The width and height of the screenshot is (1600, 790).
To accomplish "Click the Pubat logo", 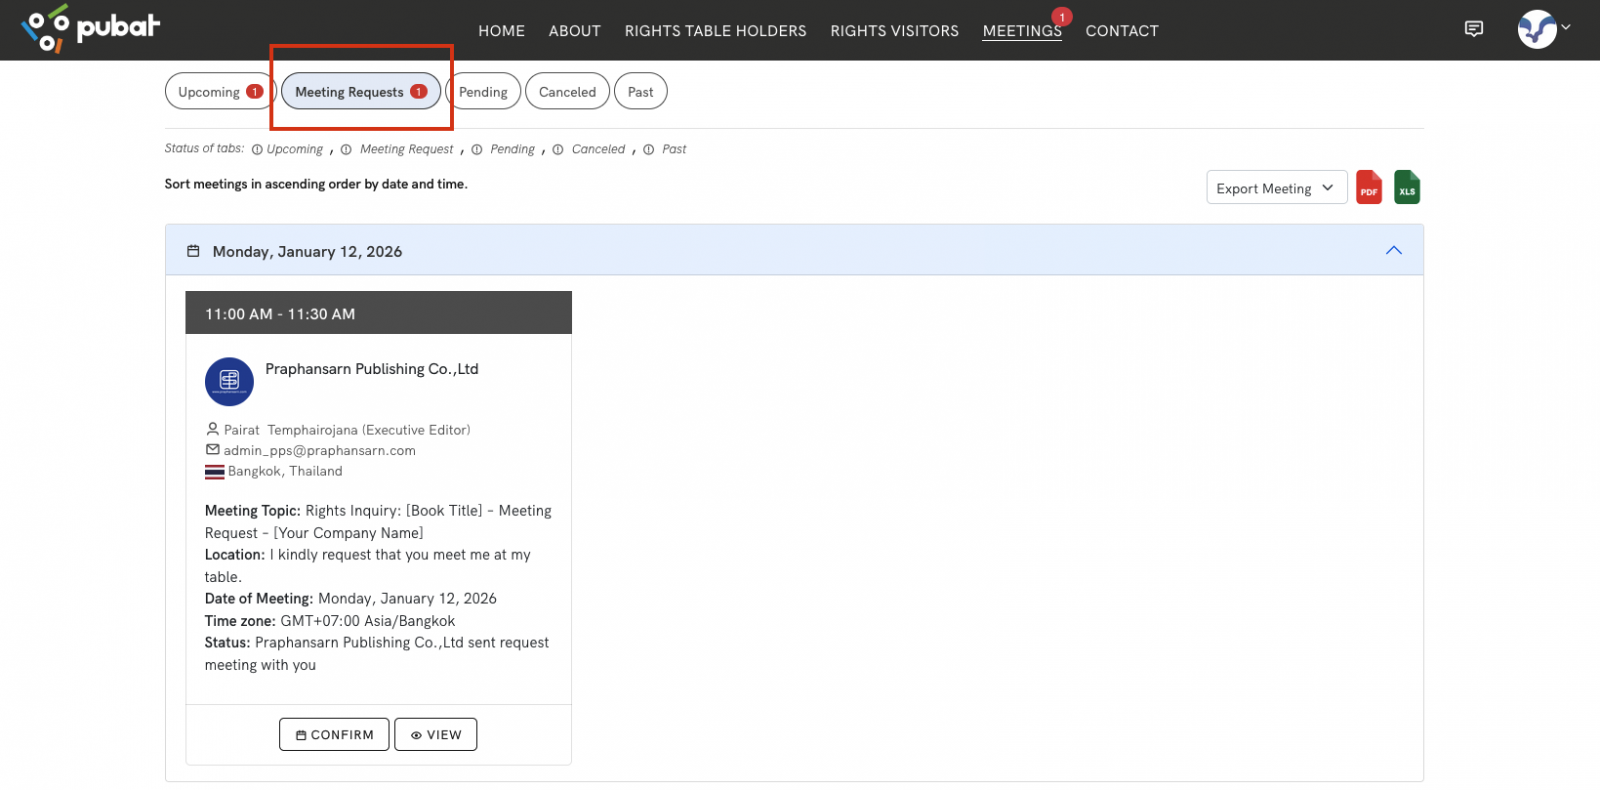I will 90,28.
